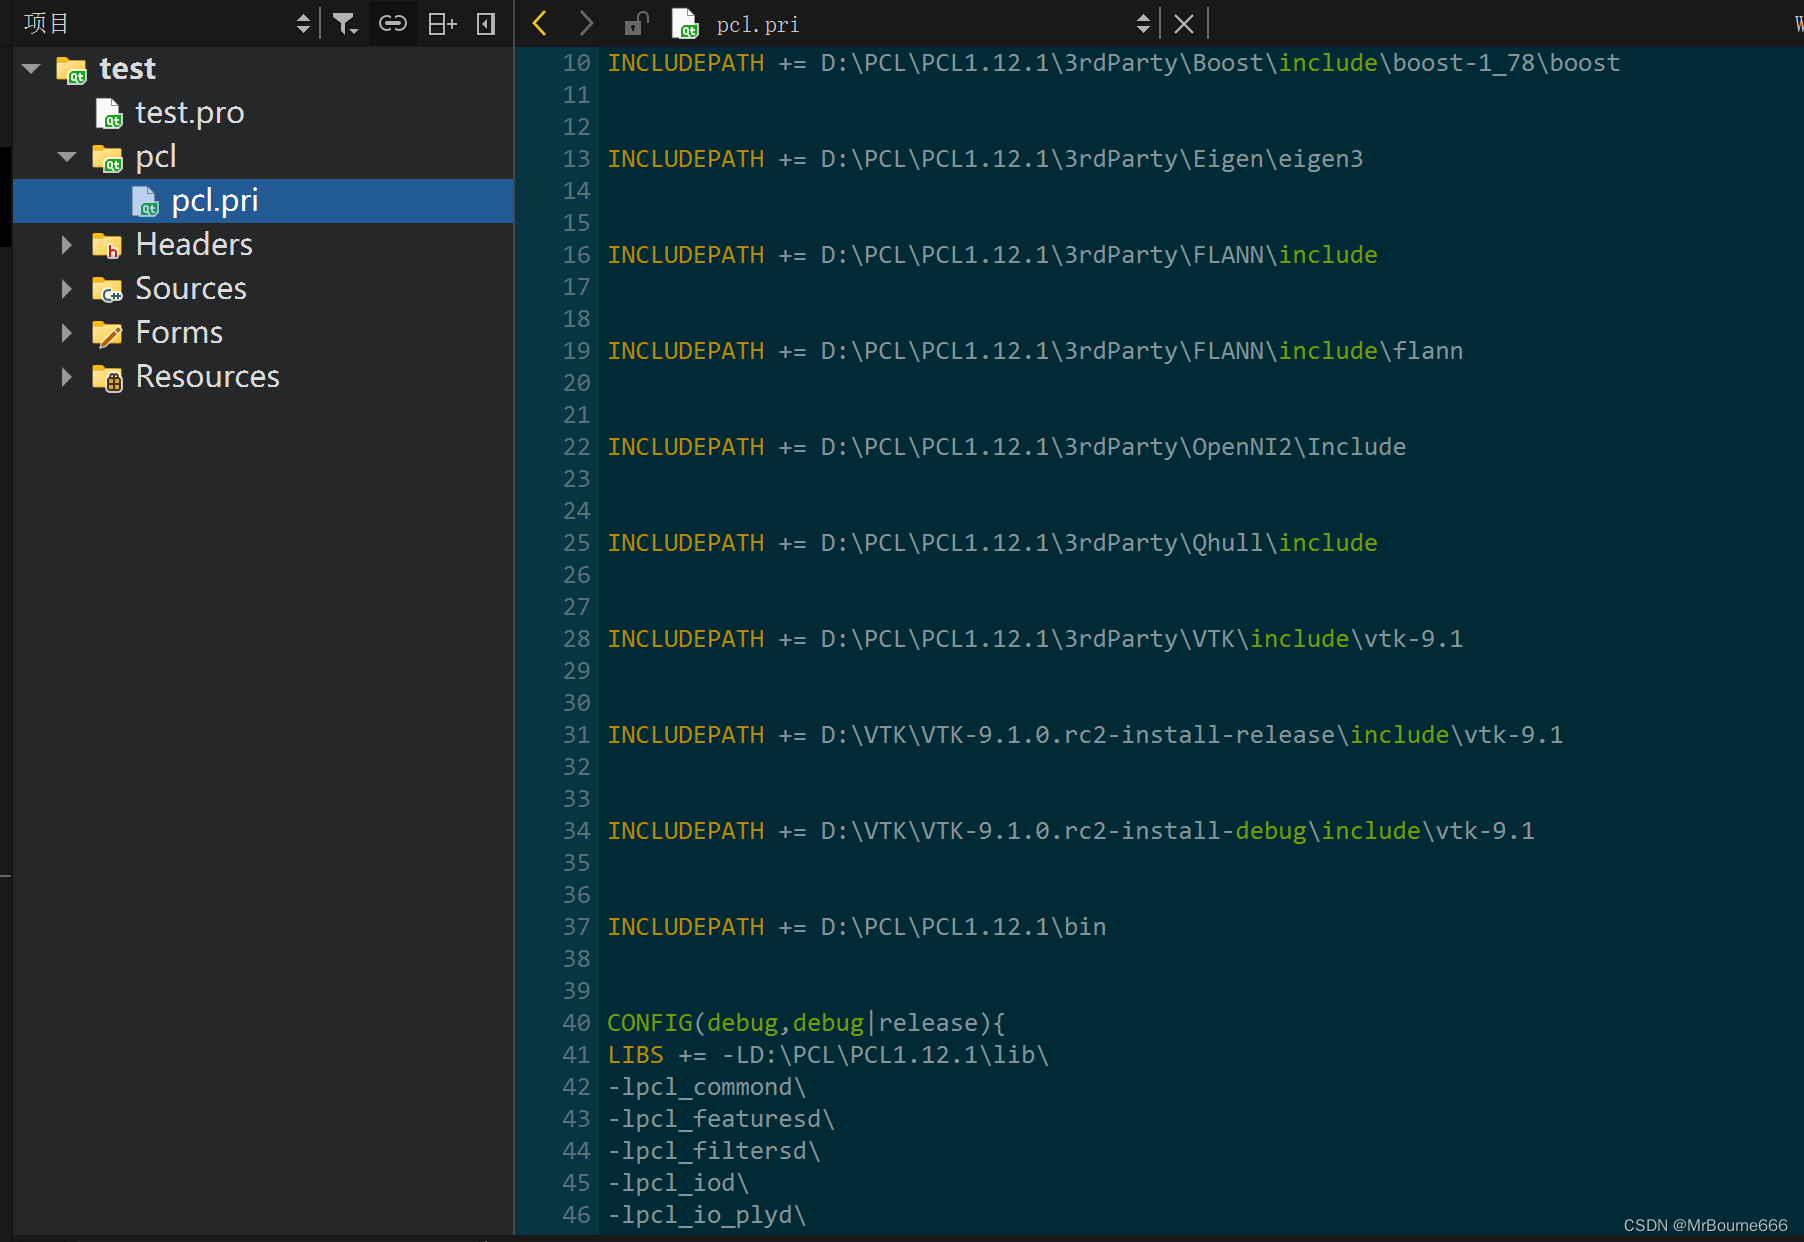Image resolution: width=1804 pixels, height=1242 pixels.
Task: Select pcl.pri in project tree
Action: coord(215,201)
